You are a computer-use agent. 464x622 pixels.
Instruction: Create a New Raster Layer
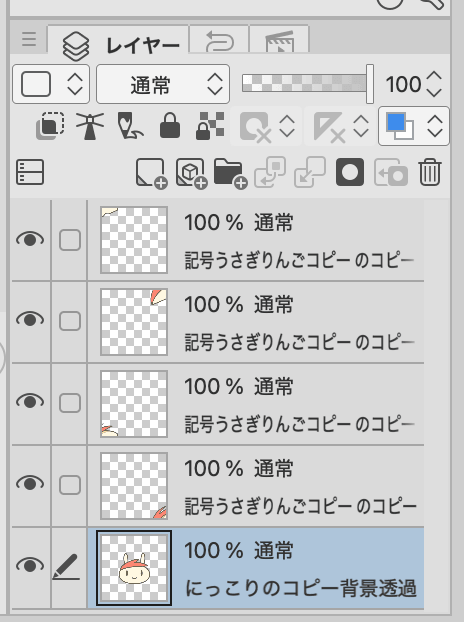click(x=151, y=173)
